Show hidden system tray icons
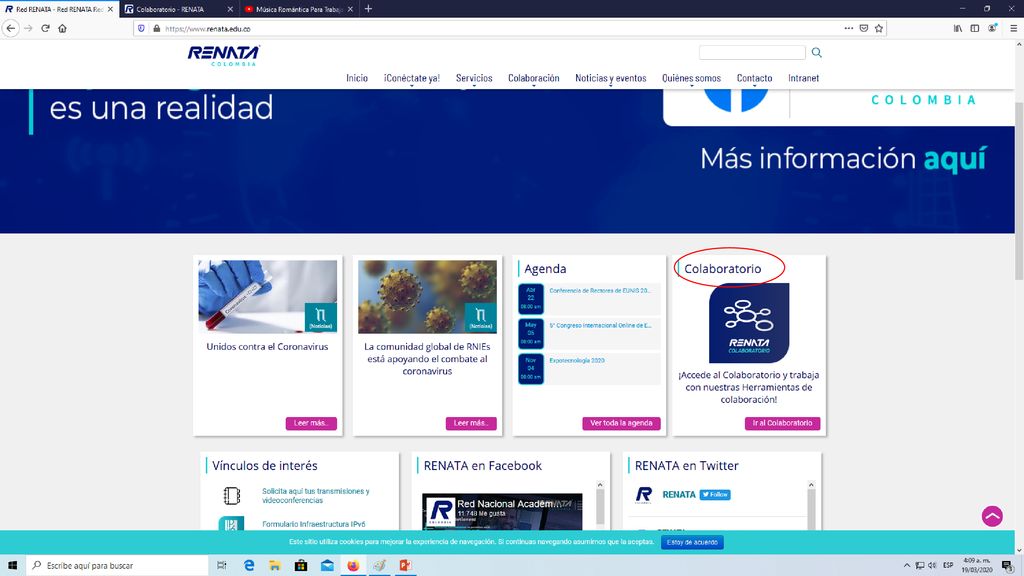 [906, 566]
